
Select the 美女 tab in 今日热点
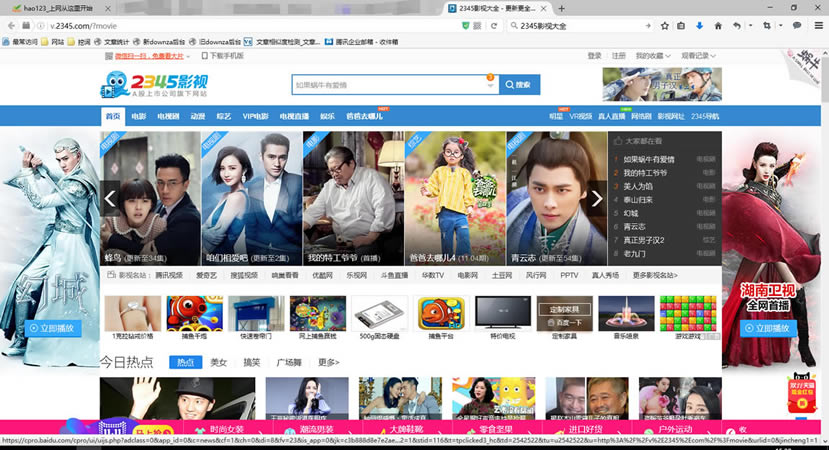[218, 362]
